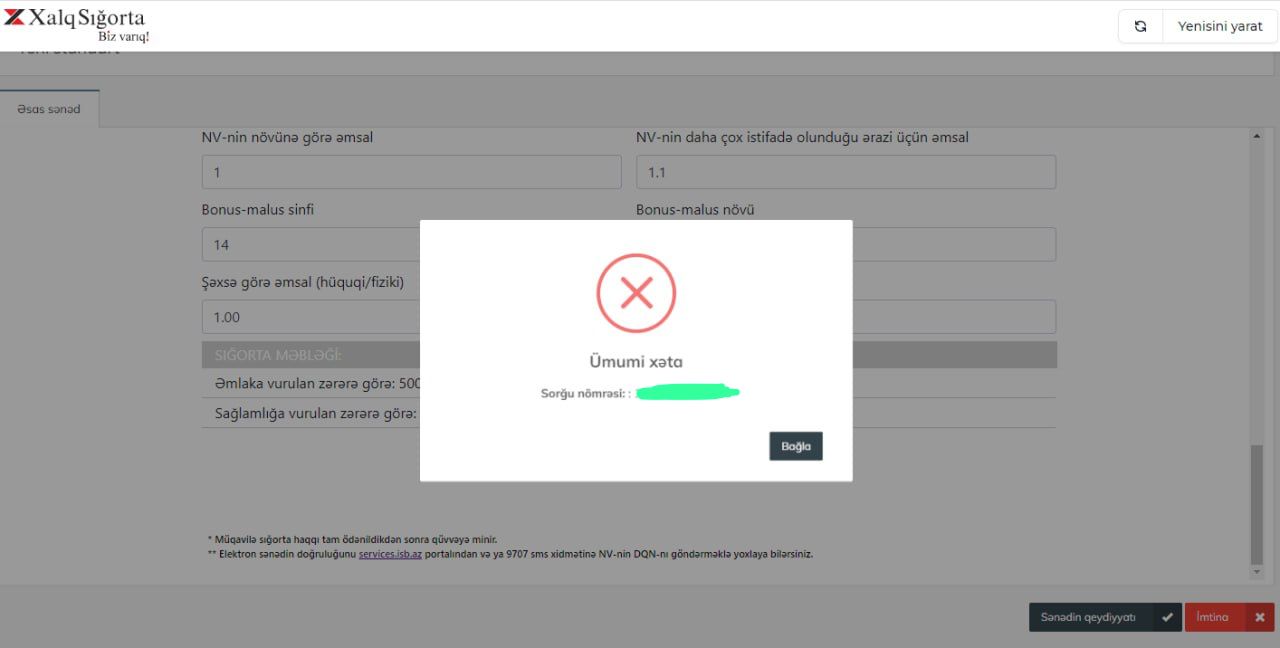Switch to the Əsas sənəd tab
This screenshot has height=648, width=1280.
pyautogui.click(x=49, y=109)
